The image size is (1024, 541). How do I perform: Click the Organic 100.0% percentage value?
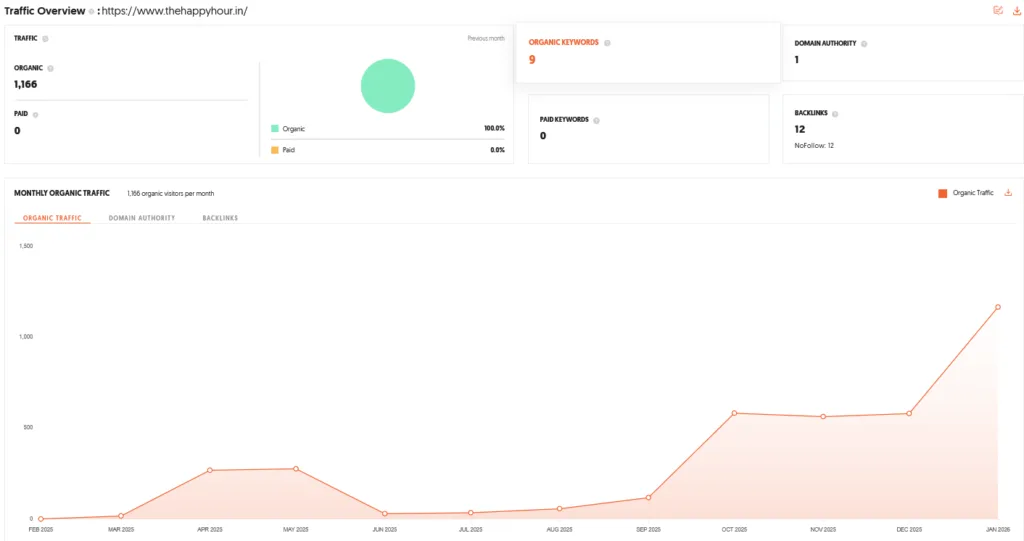[494, 129]
